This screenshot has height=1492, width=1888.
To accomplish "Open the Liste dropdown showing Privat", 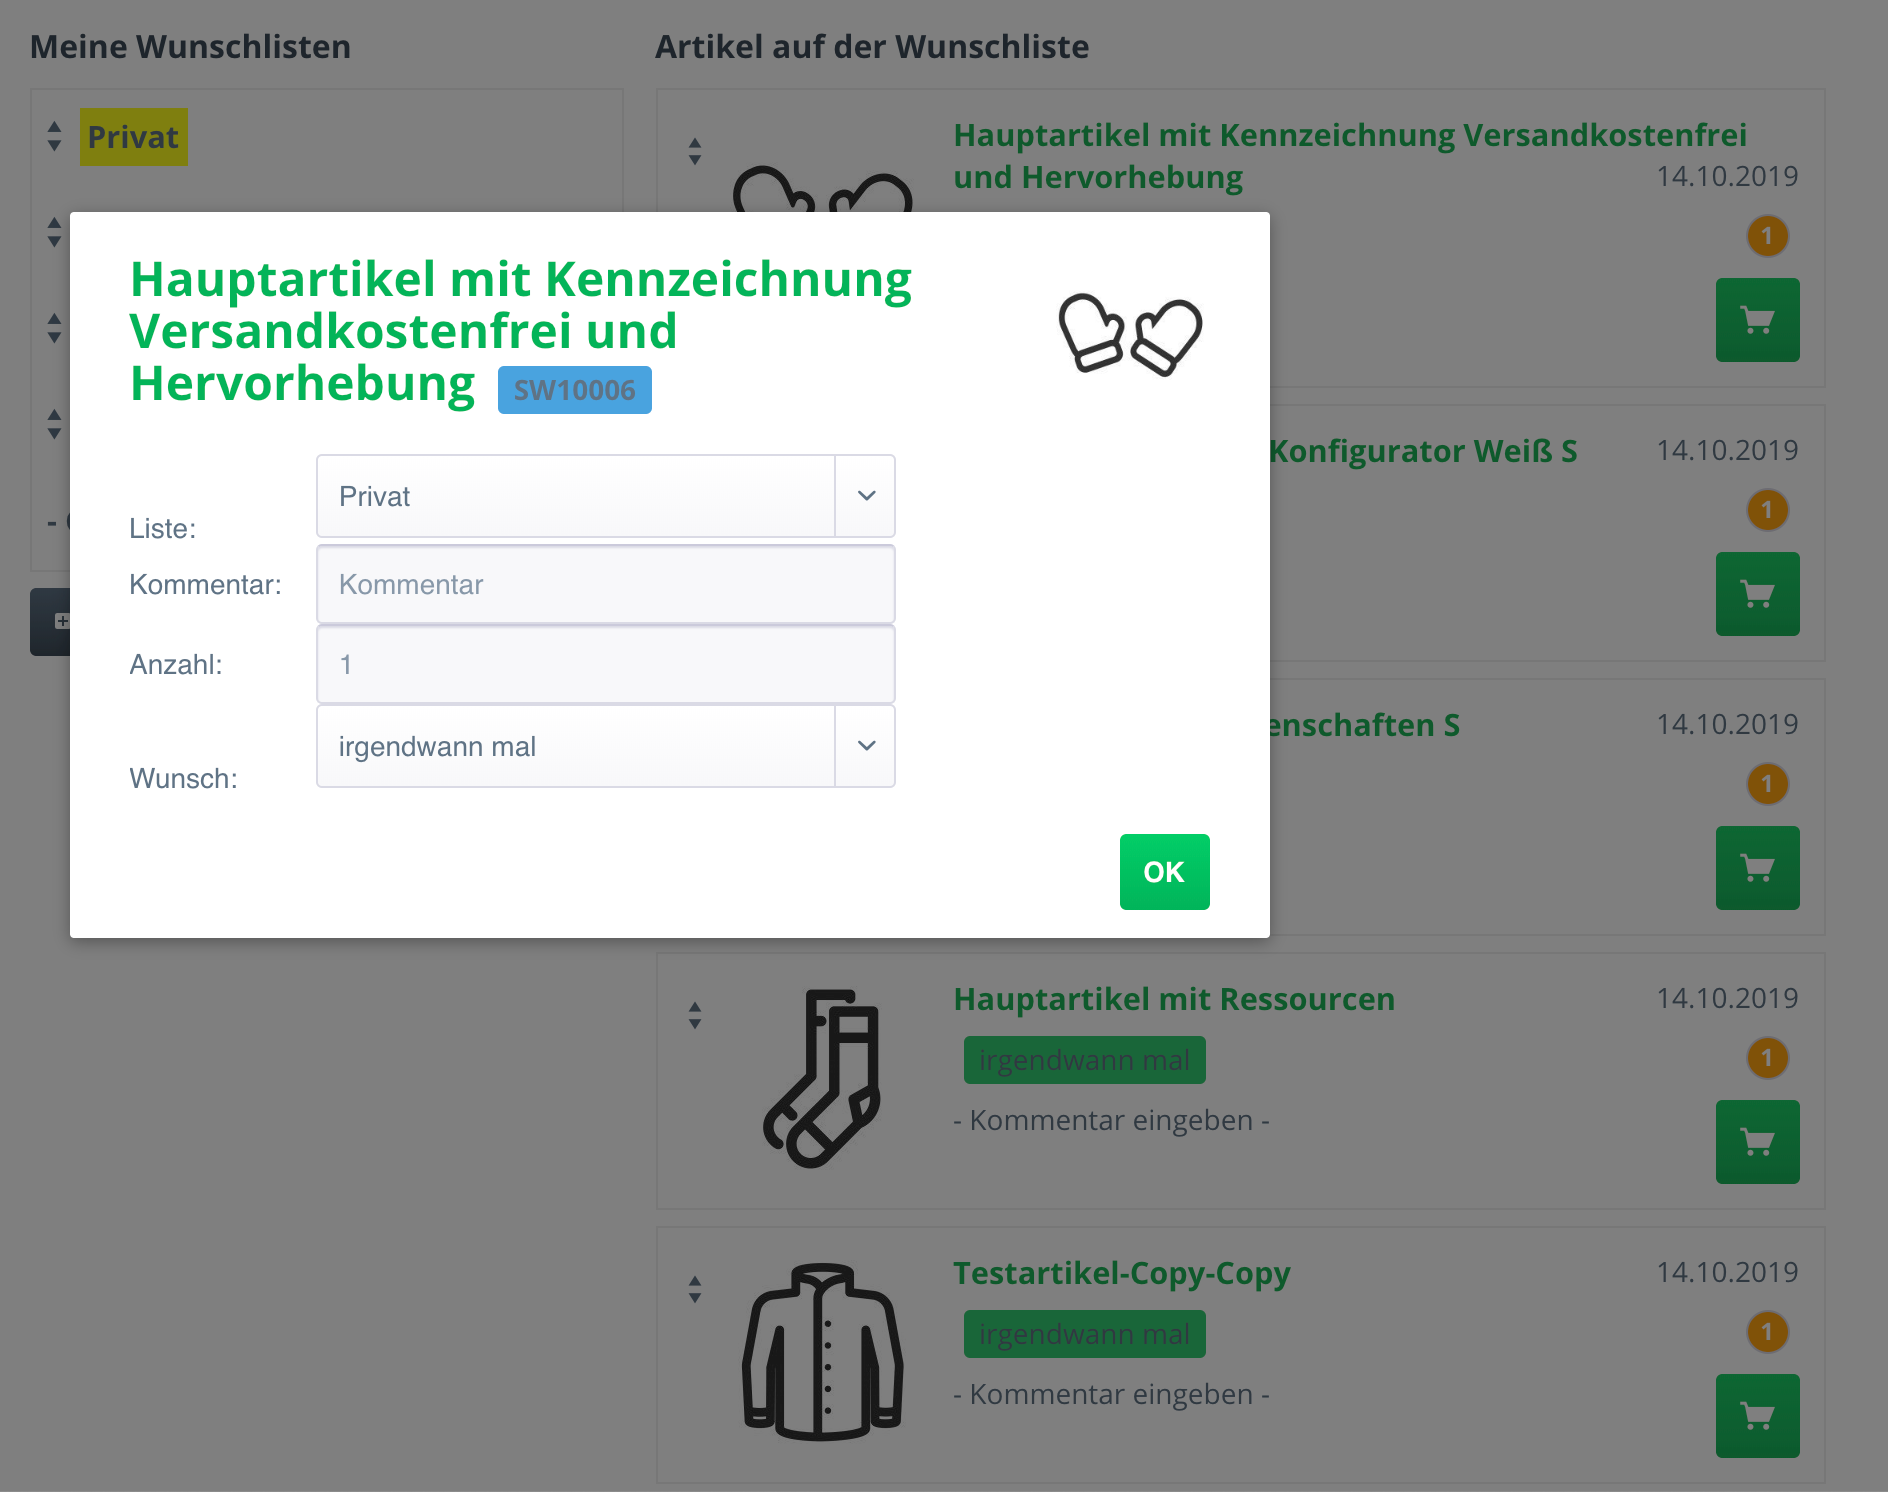I will pos(605,496).
